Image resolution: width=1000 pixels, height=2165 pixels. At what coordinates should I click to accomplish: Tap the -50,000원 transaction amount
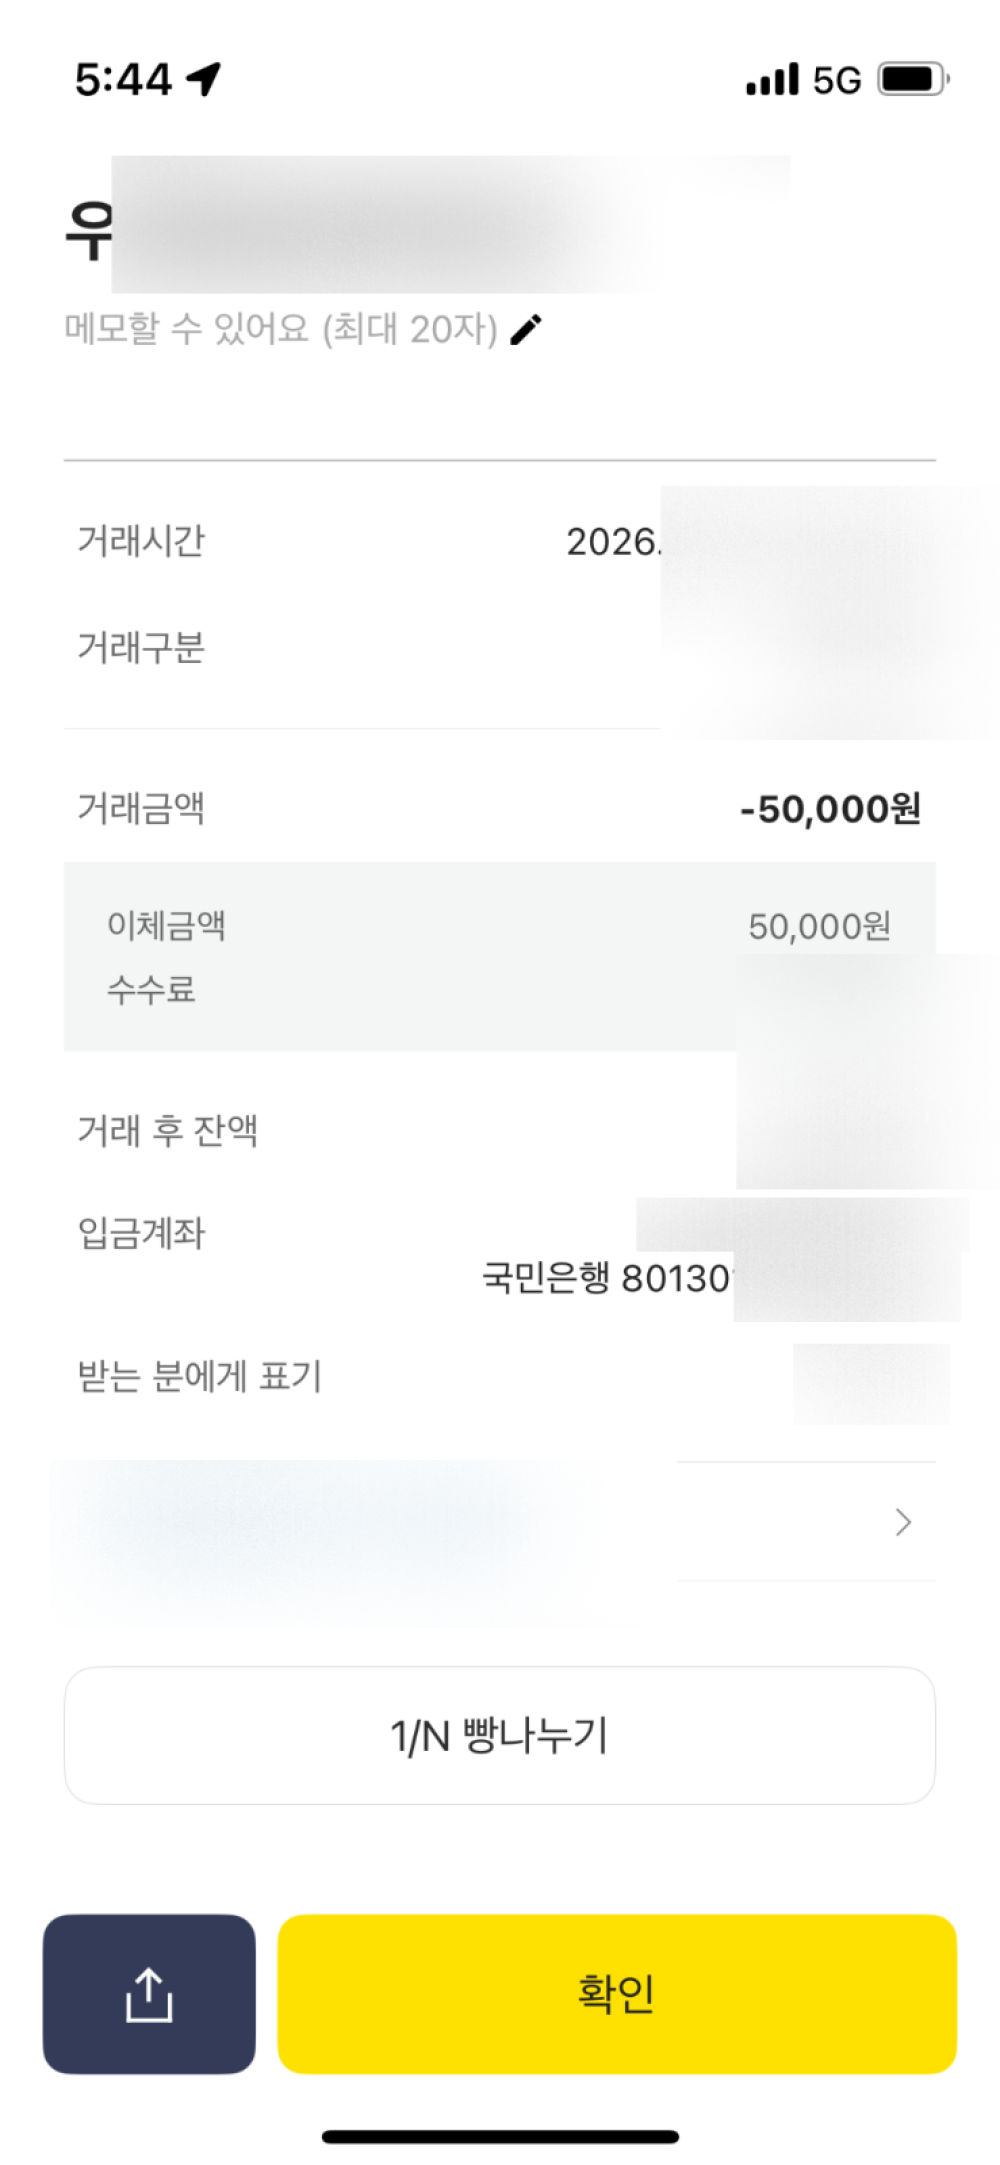pyautogui.click(x=830, y=809)
